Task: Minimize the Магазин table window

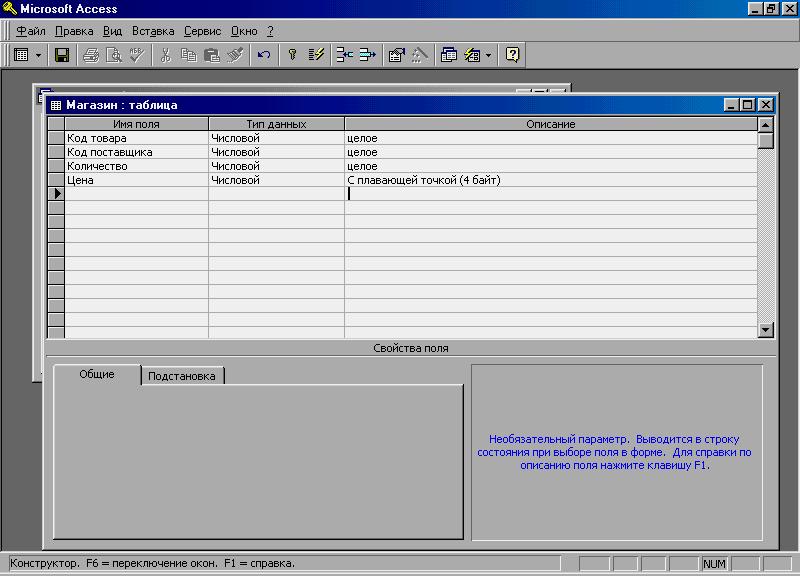Action: (731, 105)
